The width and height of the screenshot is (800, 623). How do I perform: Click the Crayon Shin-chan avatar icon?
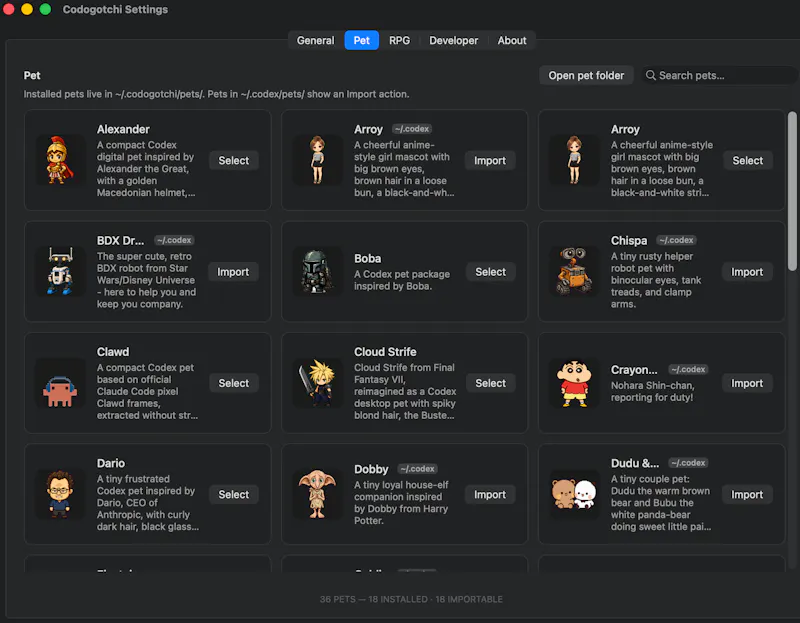coord(574,383)
